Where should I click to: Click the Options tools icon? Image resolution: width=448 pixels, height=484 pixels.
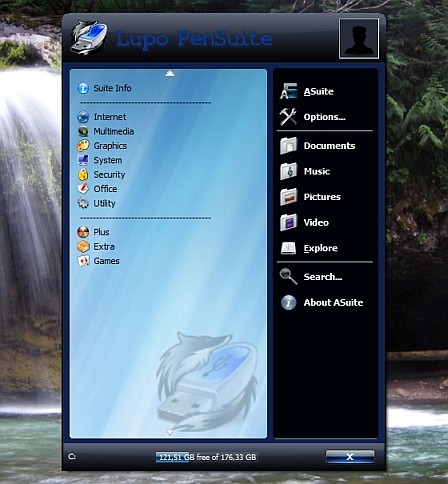coord(288,117)
